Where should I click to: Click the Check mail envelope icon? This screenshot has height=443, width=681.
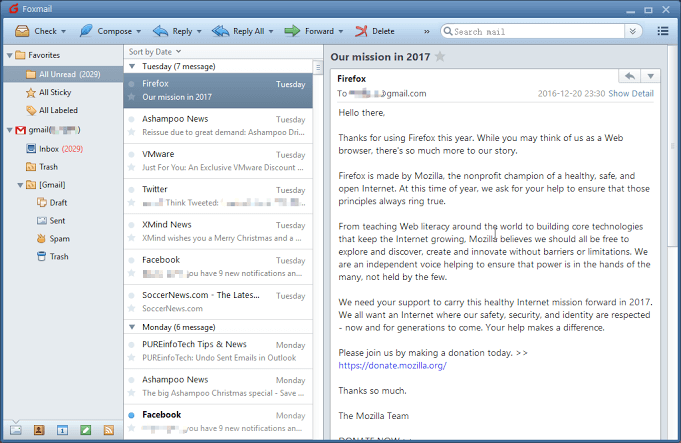[22, 31]
